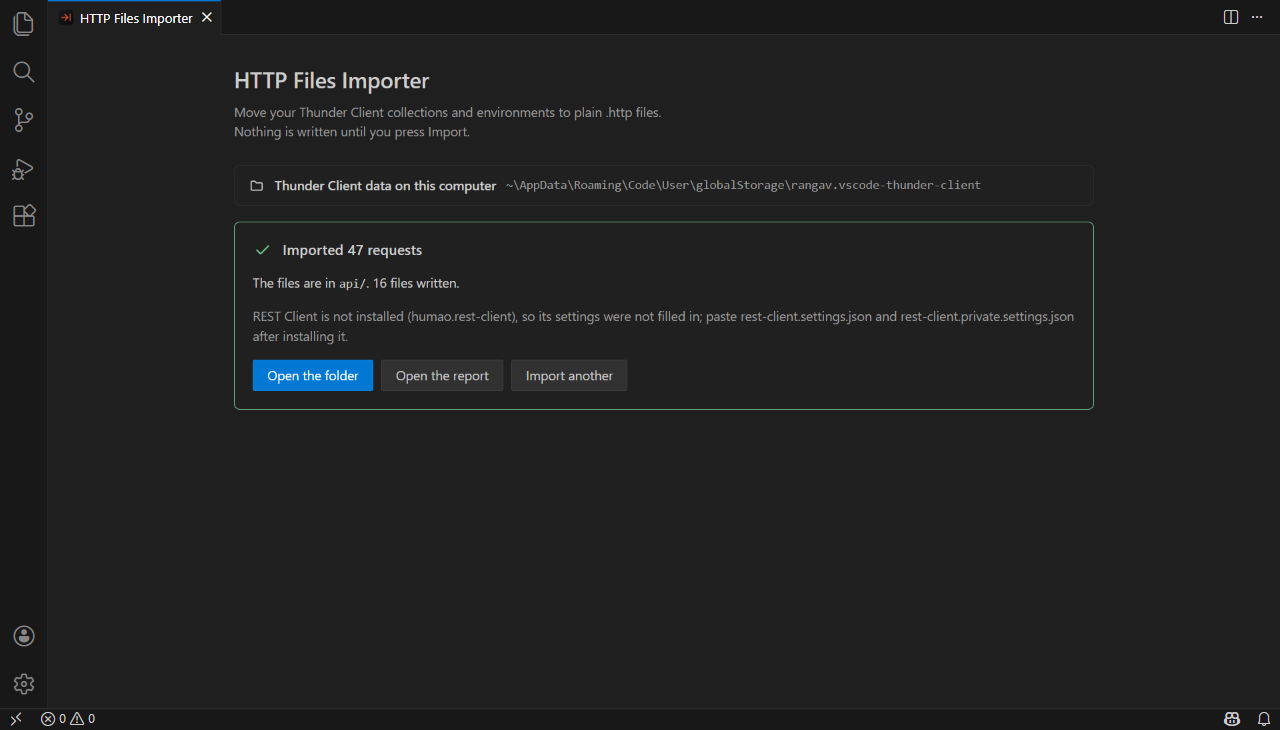Screen dimensions: 1280x730
Task: Click the remote window indicator in status bar
Action: point(16,719)
